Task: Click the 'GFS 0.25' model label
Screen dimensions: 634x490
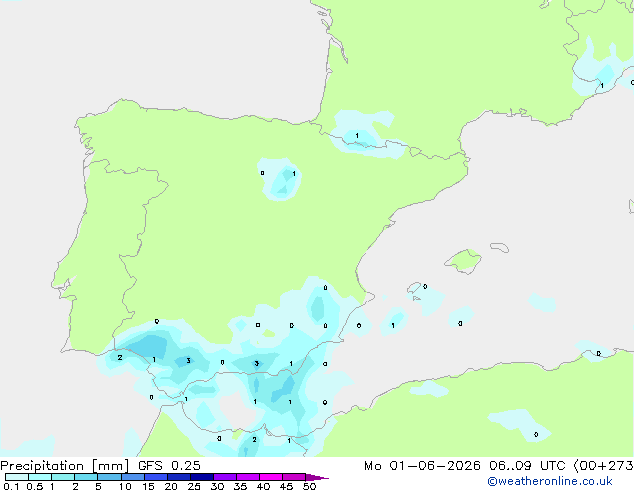Action: [169, 466]
